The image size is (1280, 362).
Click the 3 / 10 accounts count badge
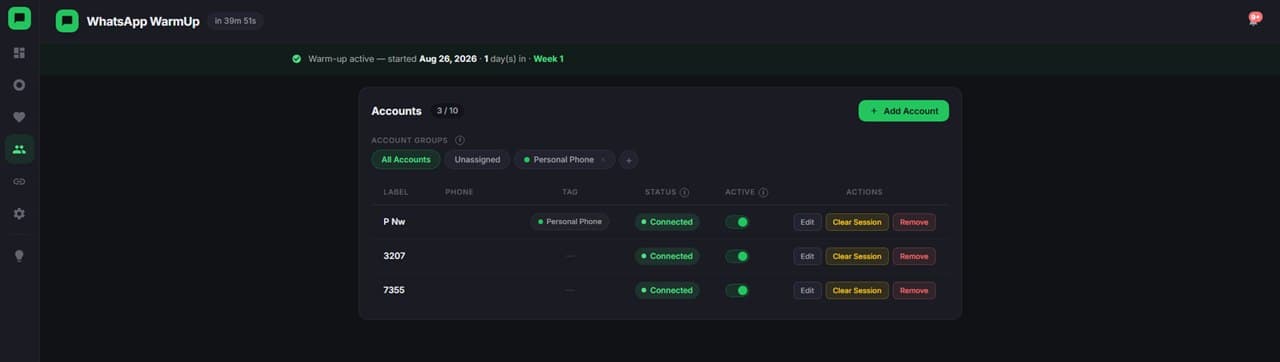(x=447, y=111)
